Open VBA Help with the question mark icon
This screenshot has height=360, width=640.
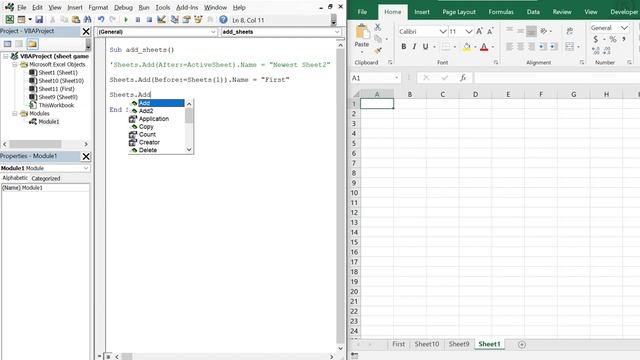[x=223, y=20]
